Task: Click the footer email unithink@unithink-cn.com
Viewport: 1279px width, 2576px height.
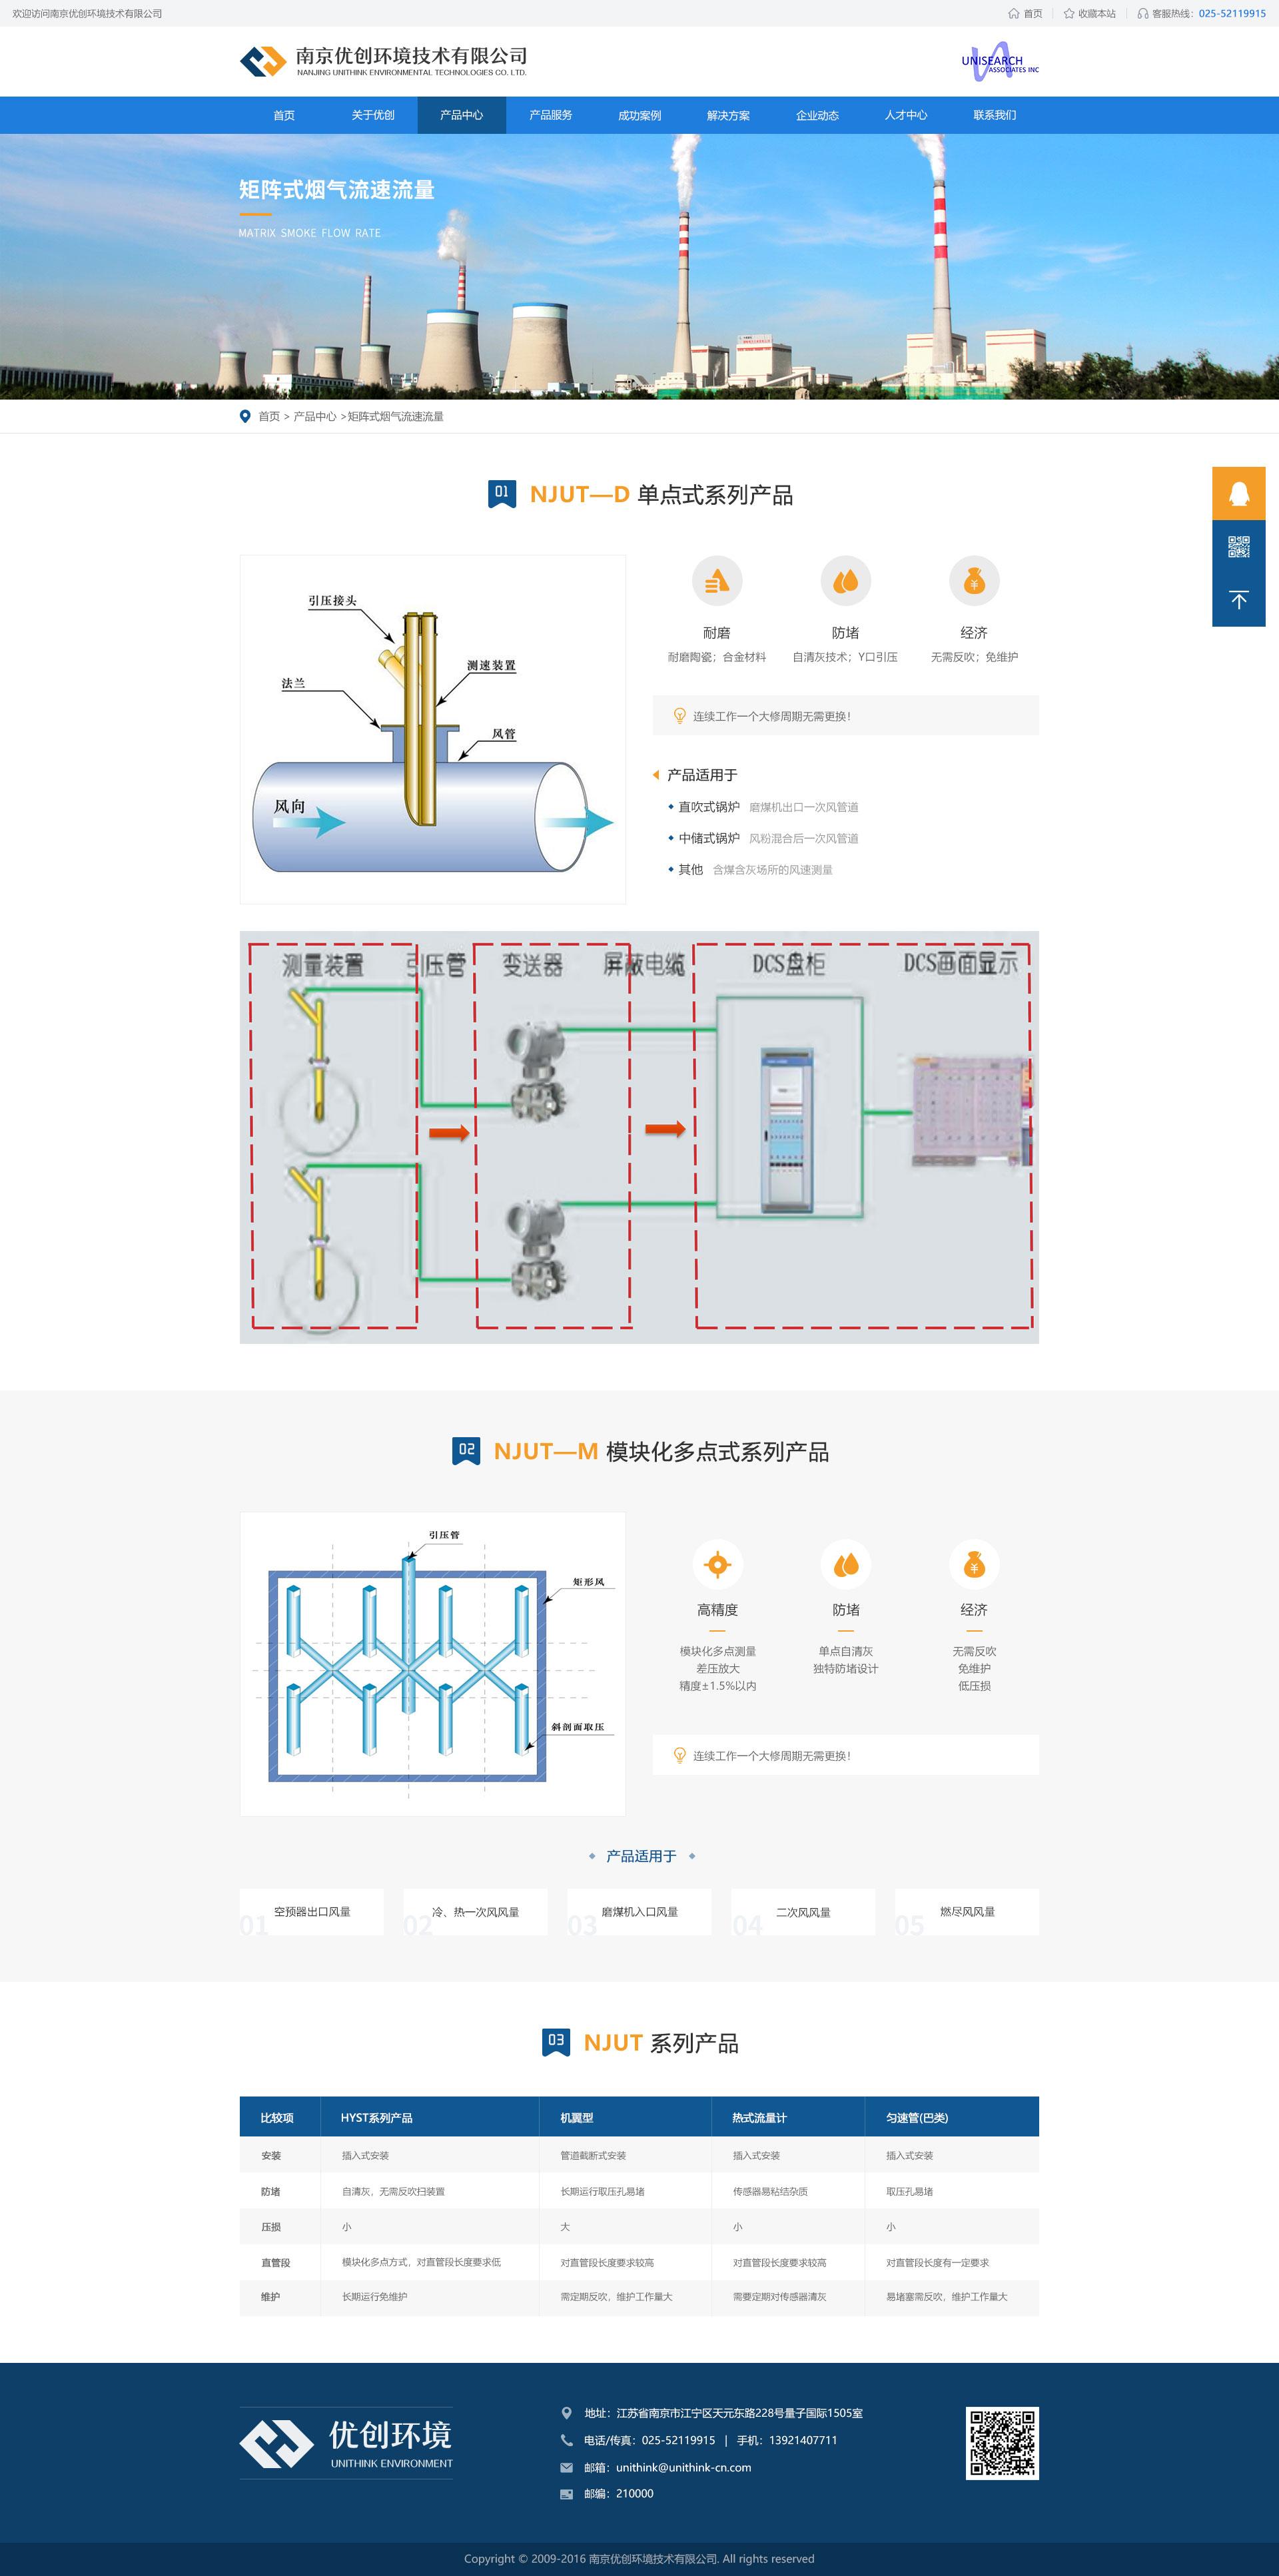Action: pos(683,2467)
